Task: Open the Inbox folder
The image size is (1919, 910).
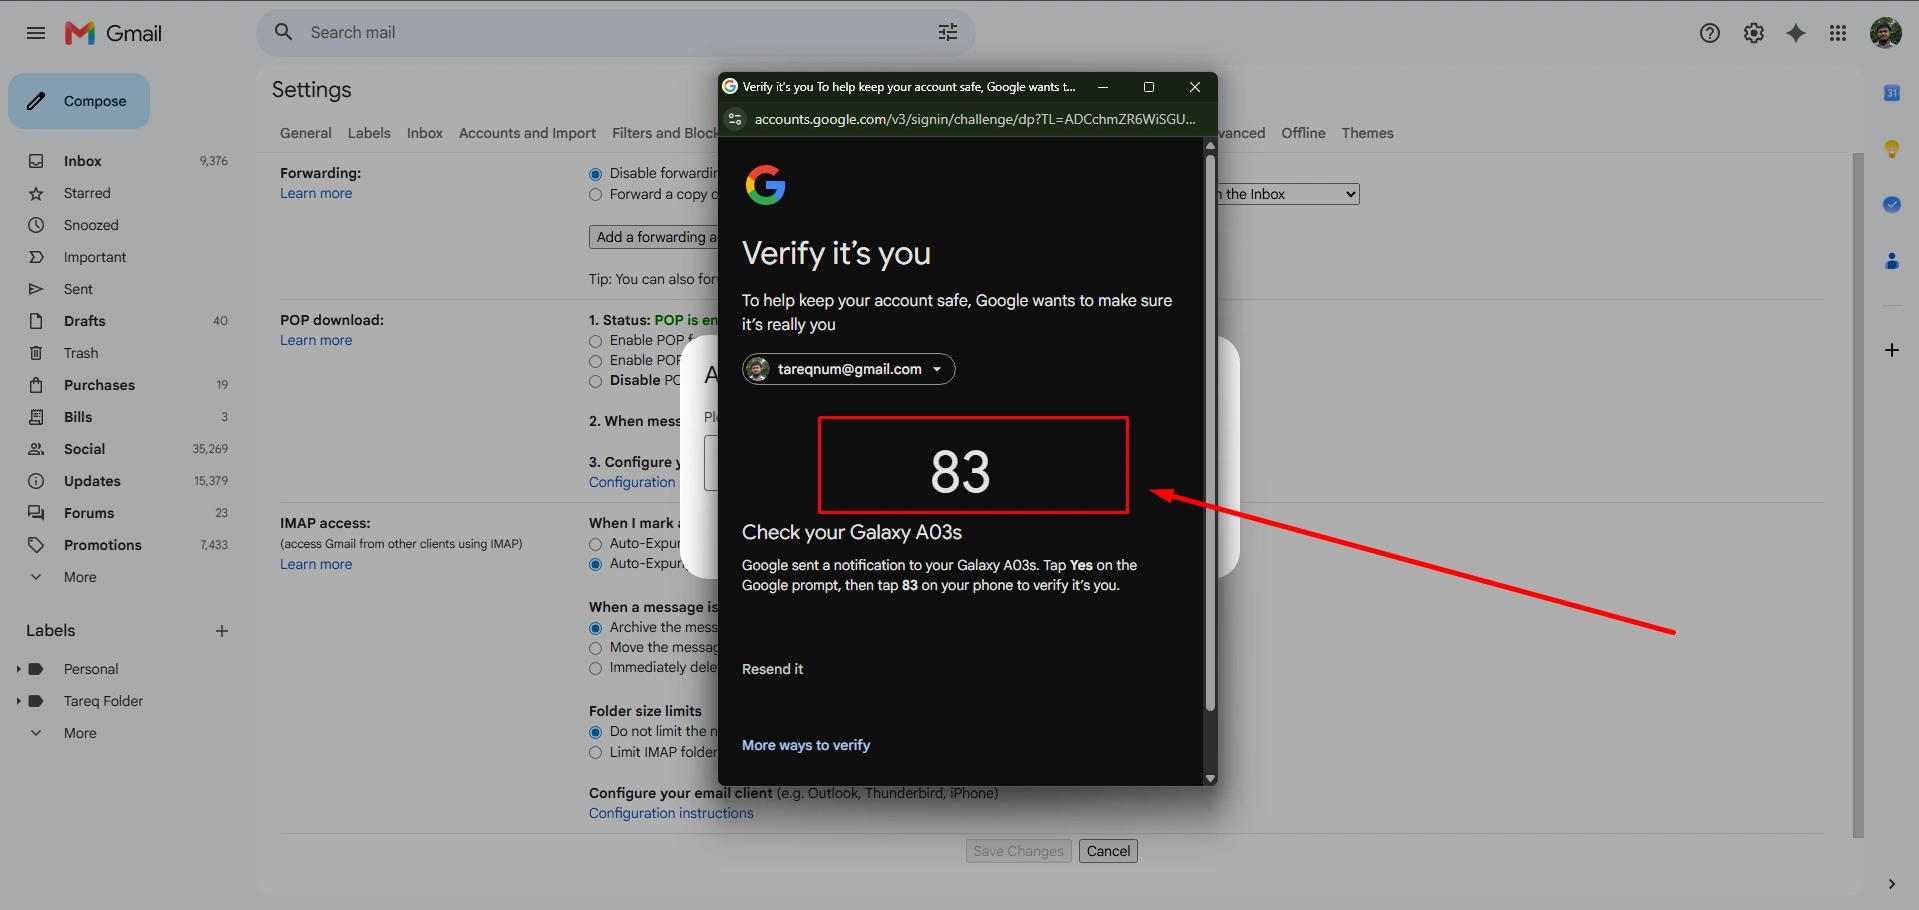Action: [128, 161]
